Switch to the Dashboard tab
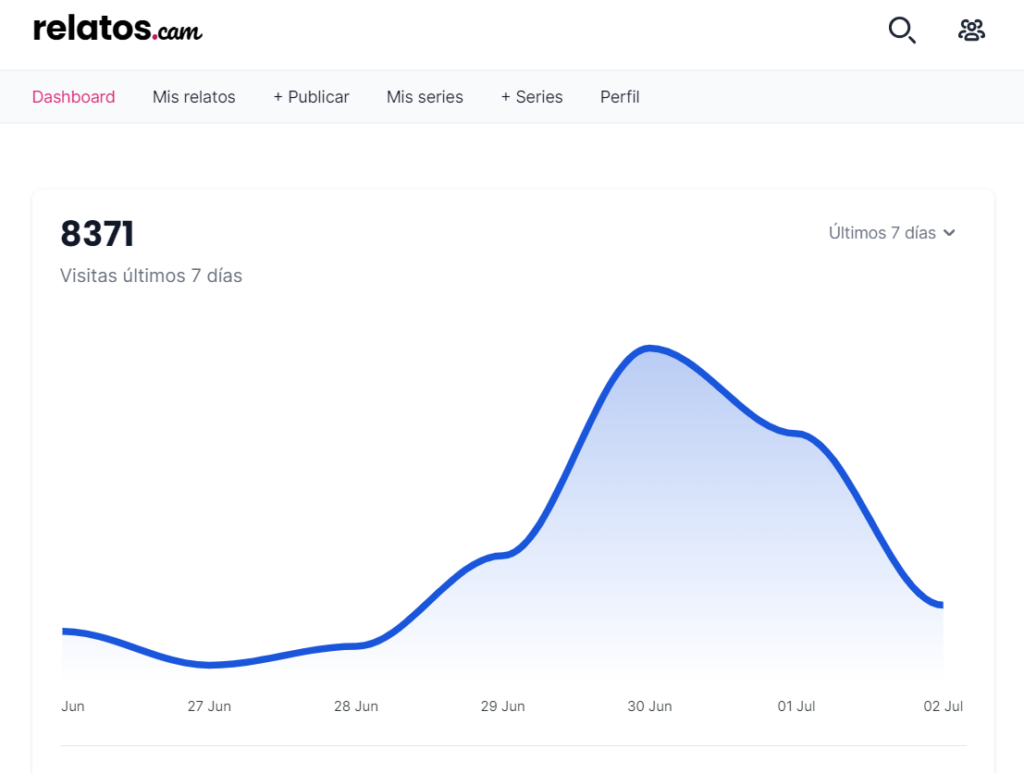The width and height of the screenshot is (1024, 773). click(74, 97)
